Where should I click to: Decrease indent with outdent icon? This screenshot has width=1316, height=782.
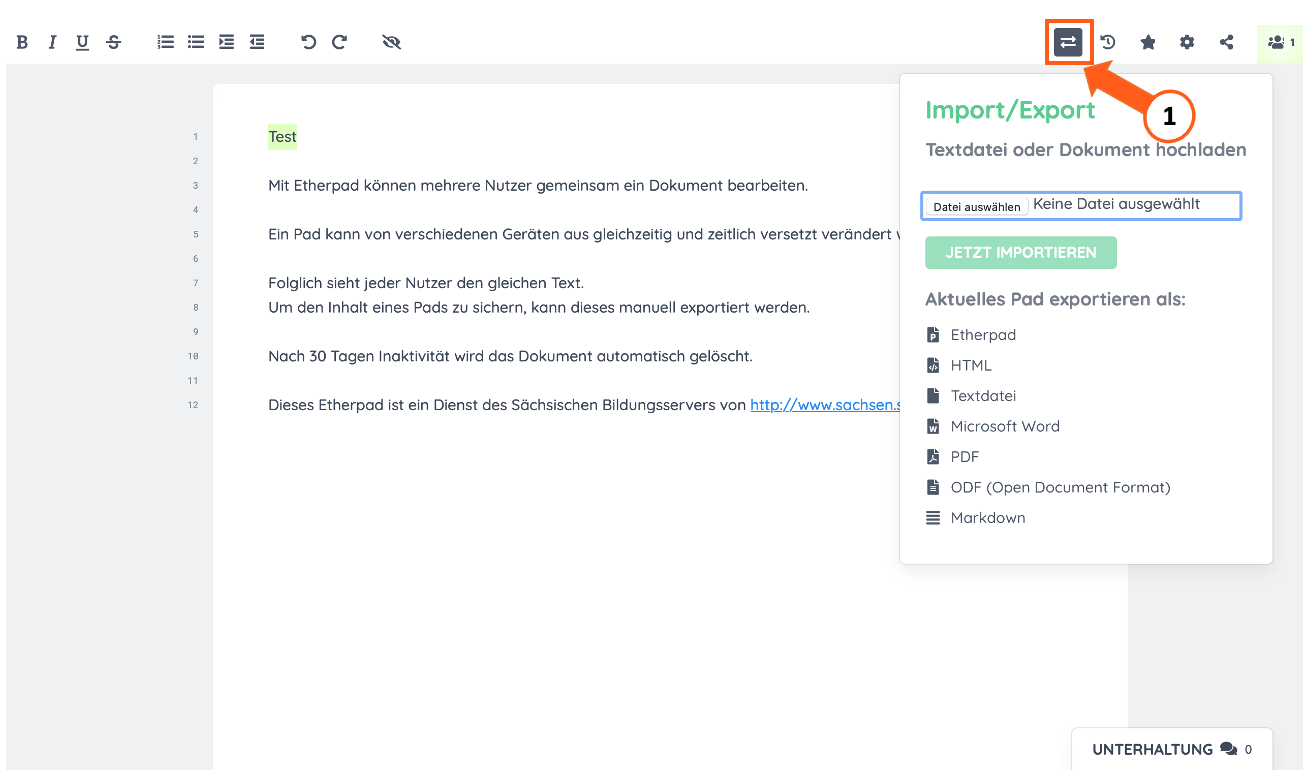pyautogui.click(x=257, y=42)
